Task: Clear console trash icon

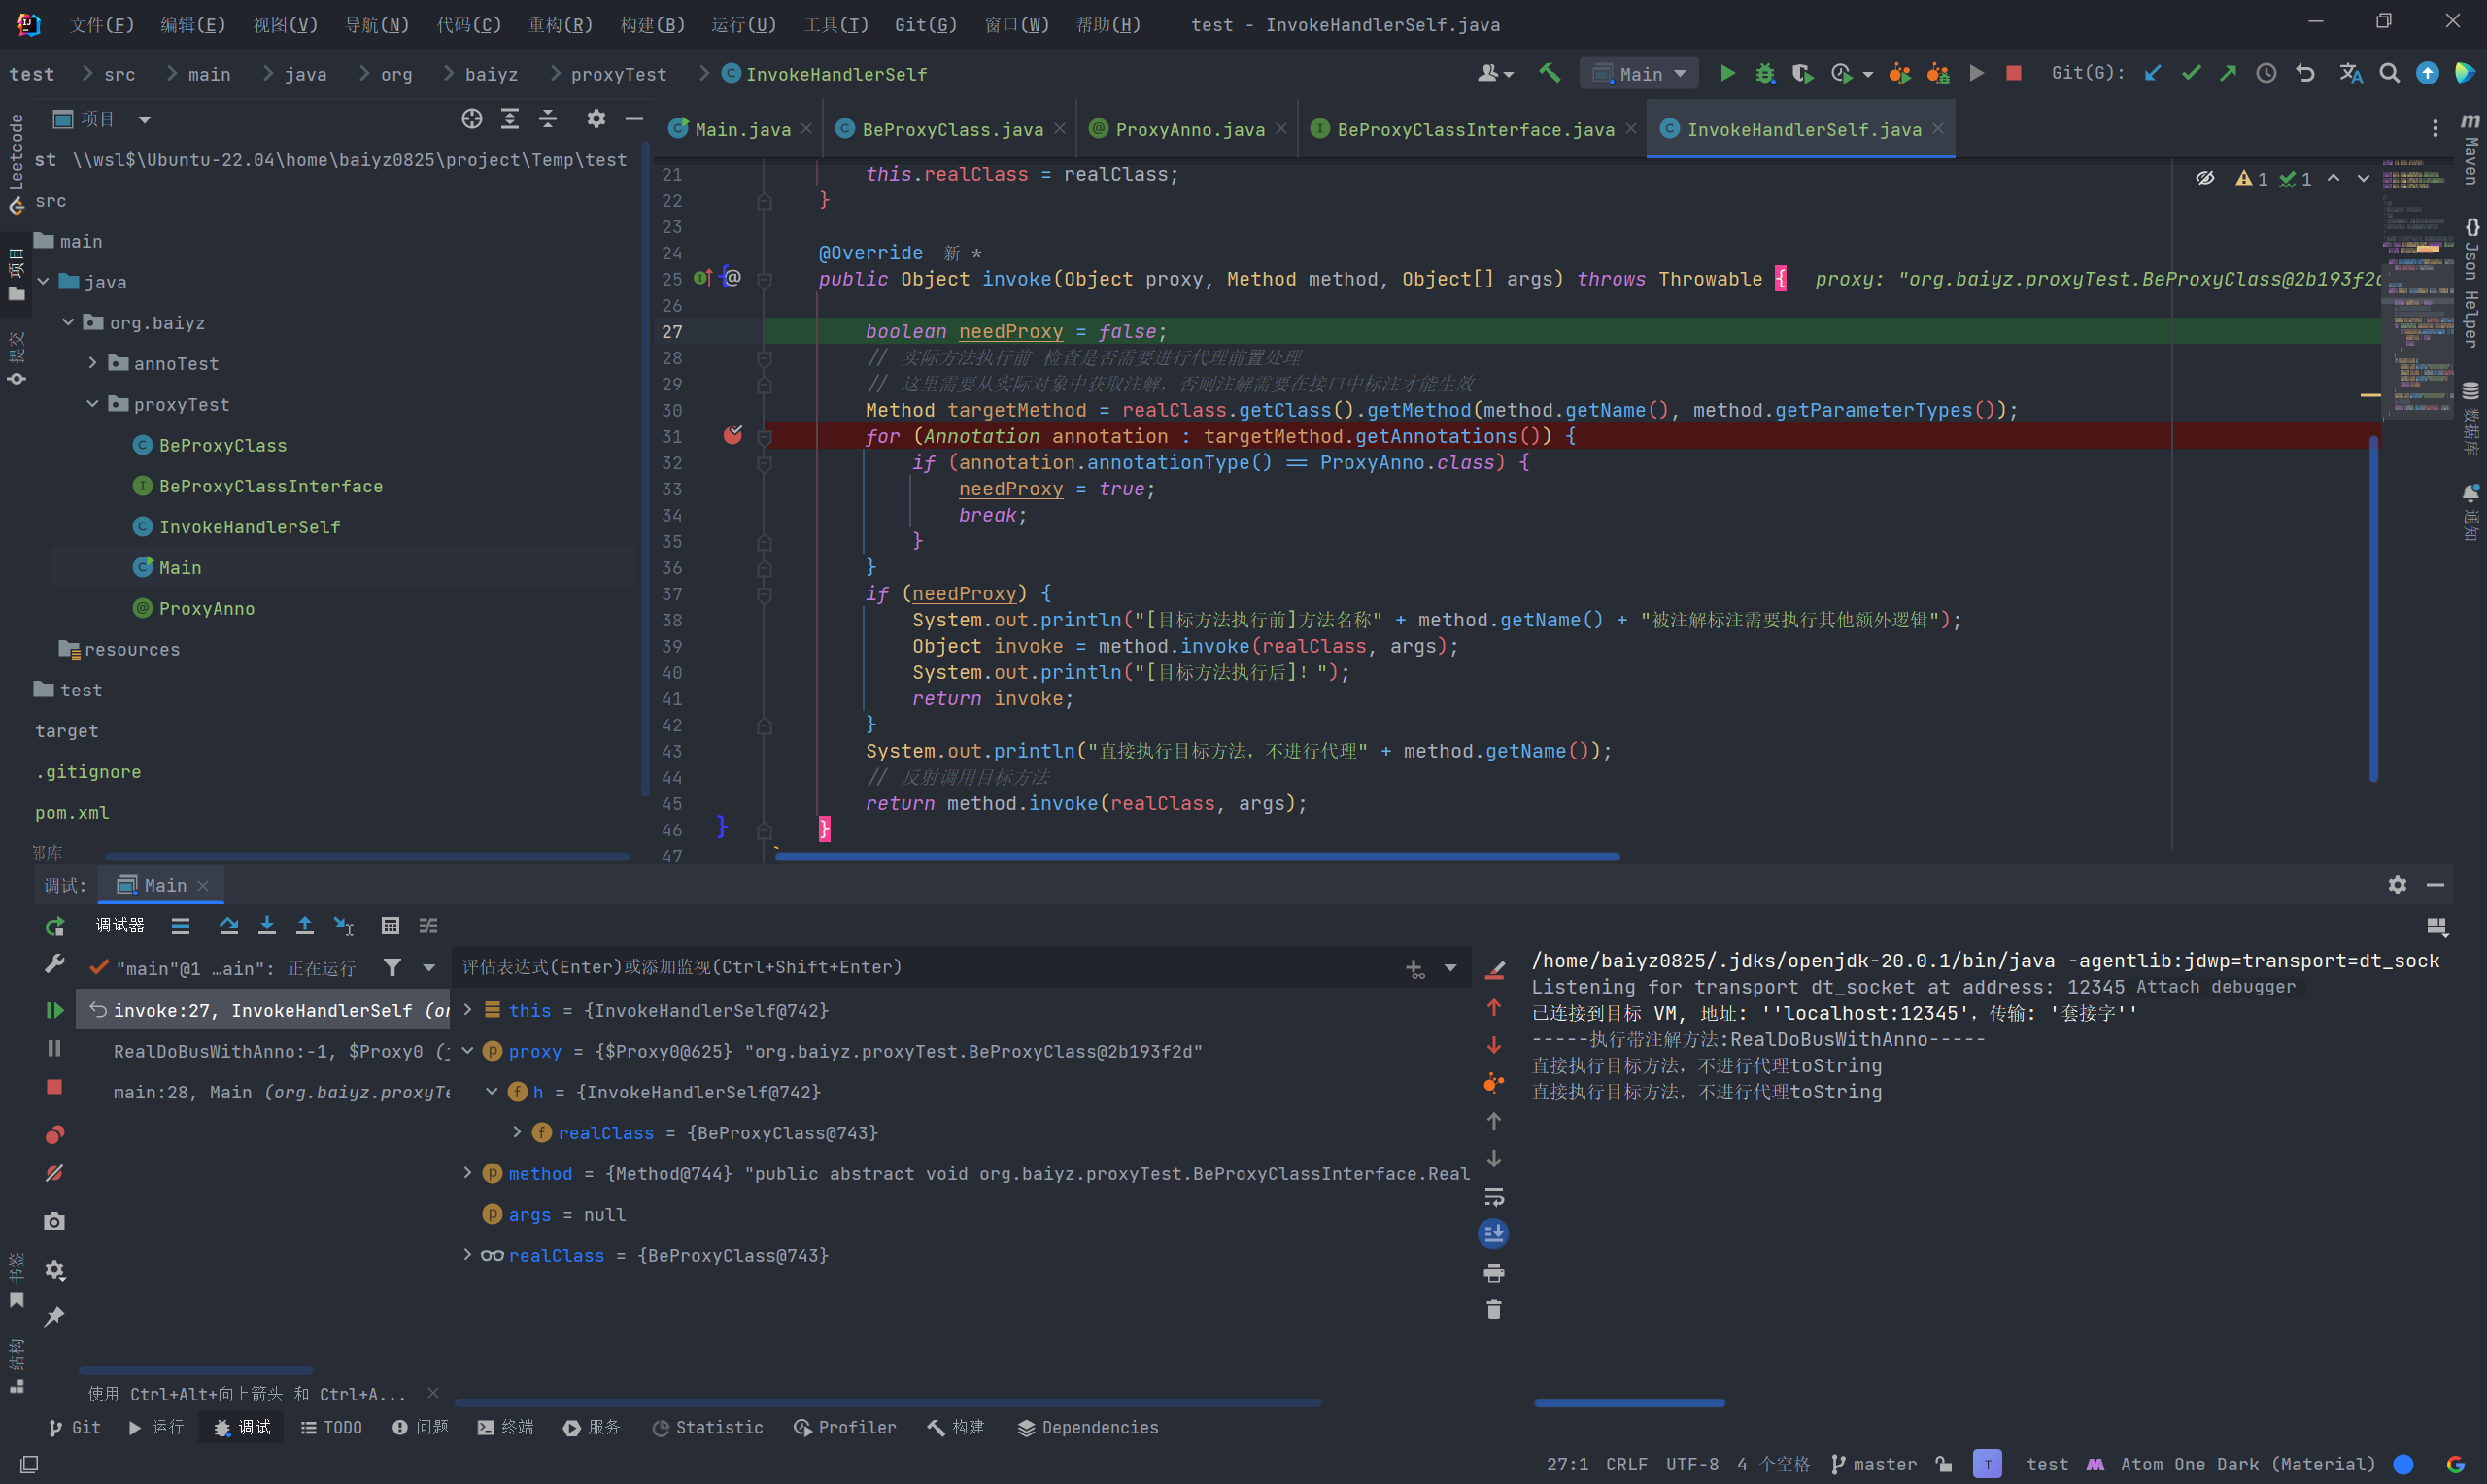Action: pyautogui.click(x=1494, y=1310)
